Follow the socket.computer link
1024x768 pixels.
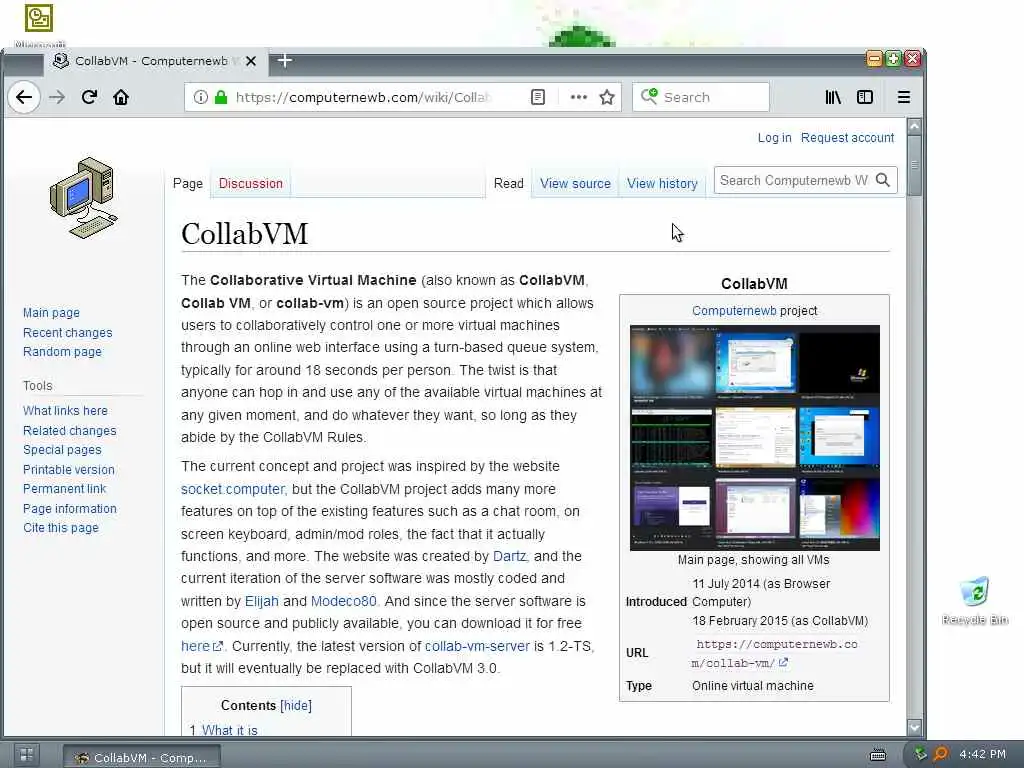(234, 489)
